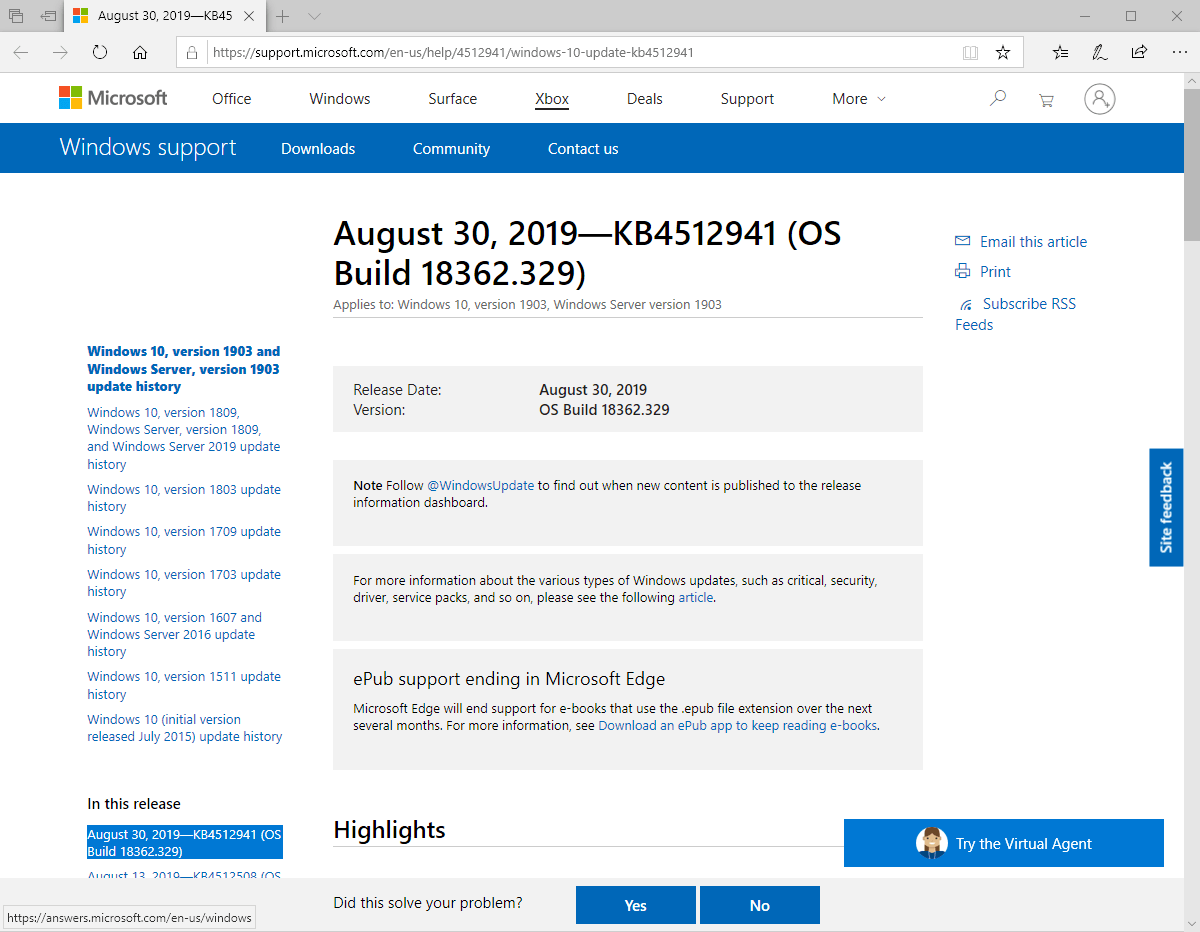Open Xbox in site navigation
1200x932 pixels.
click(x=552, y=99)
